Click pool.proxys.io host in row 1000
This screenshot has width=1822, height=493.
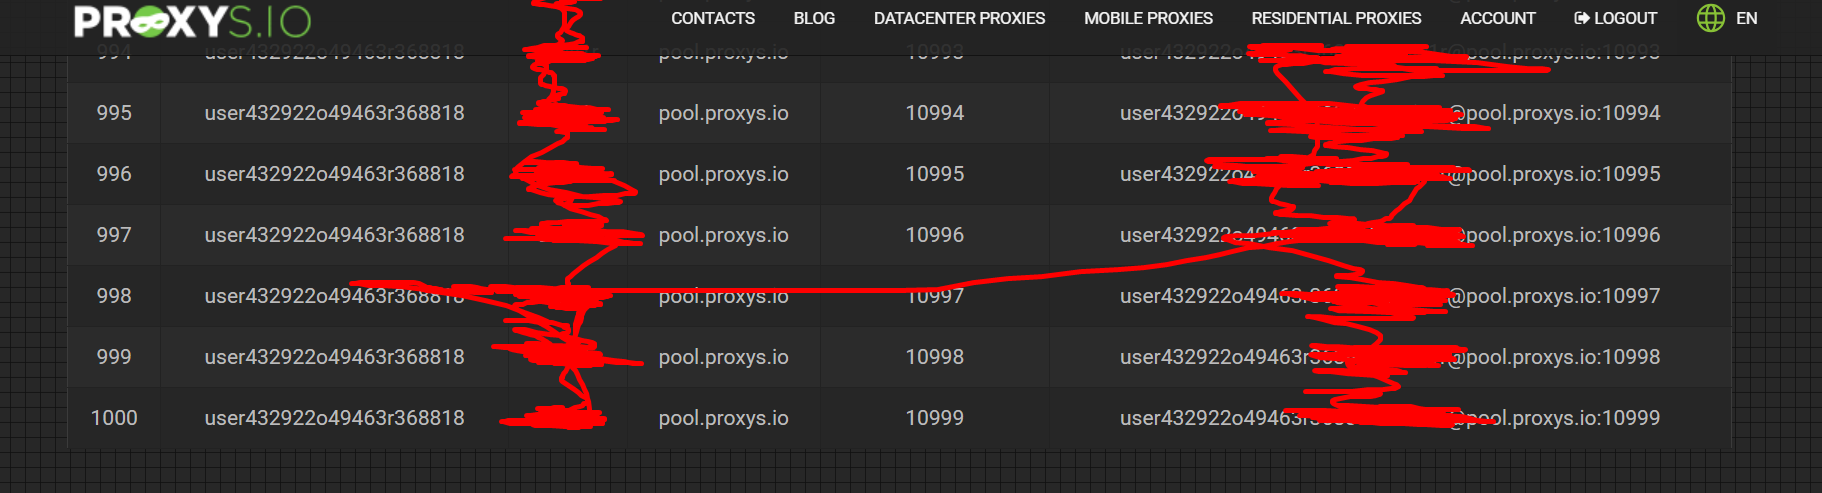pos(723,418)
